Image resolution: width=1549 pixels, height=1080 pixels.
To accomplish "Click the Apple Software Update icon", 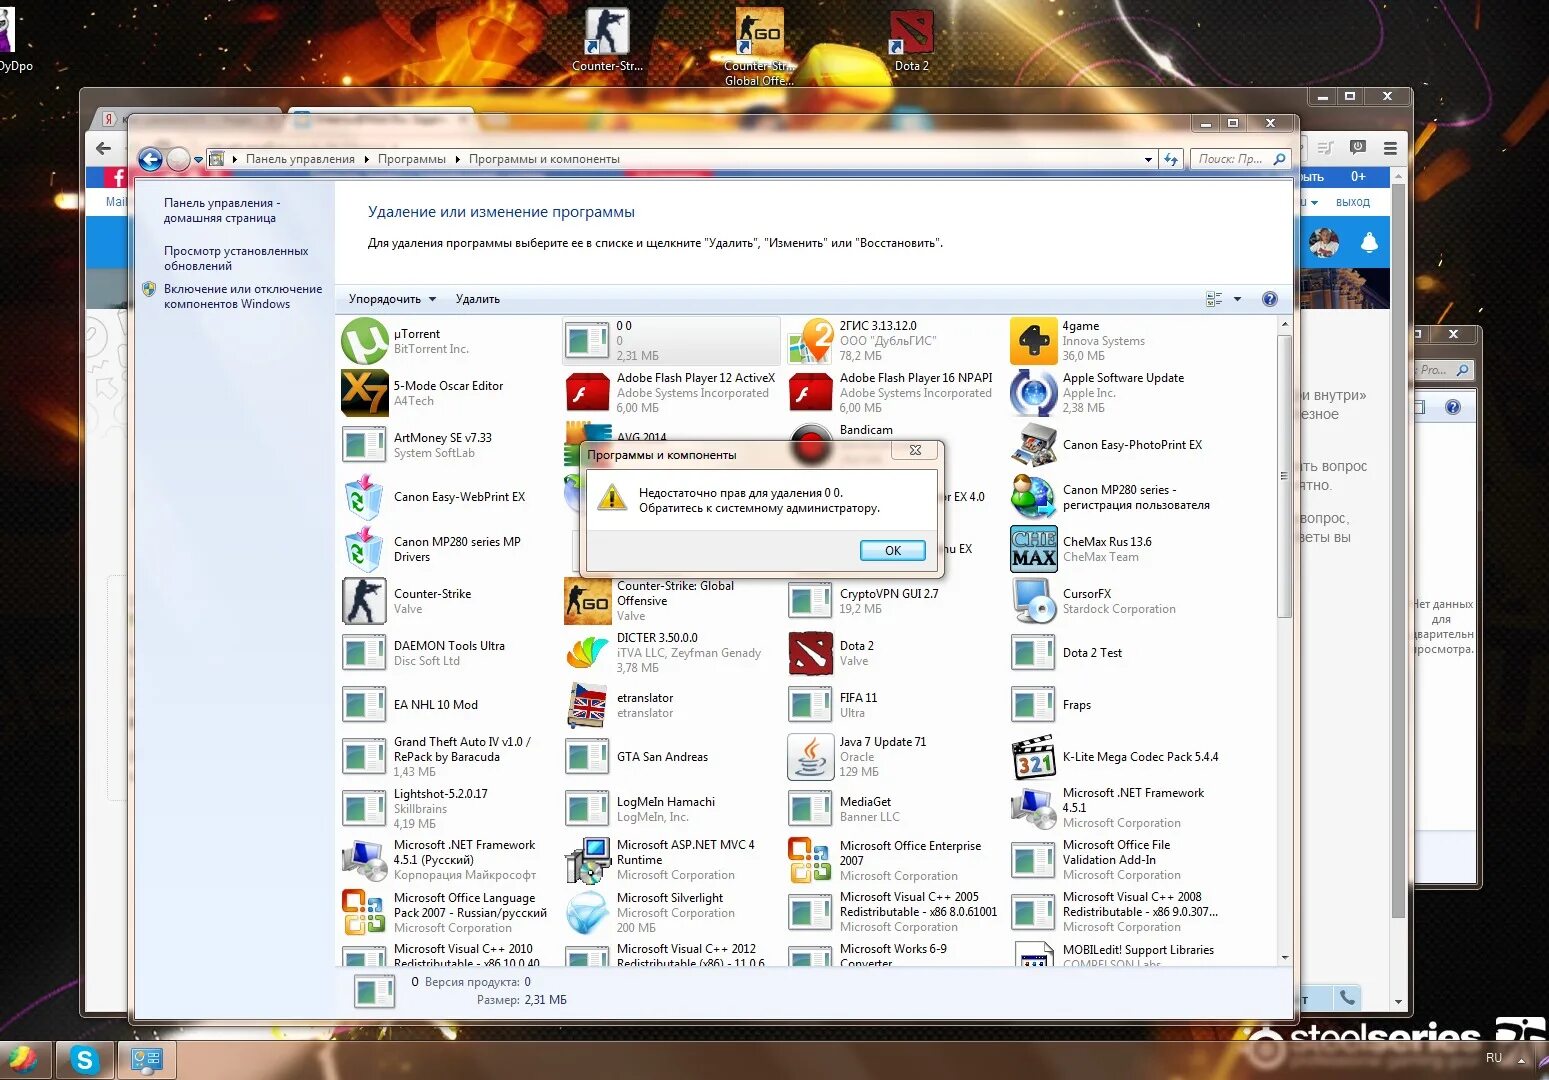I will [1033, 393].
